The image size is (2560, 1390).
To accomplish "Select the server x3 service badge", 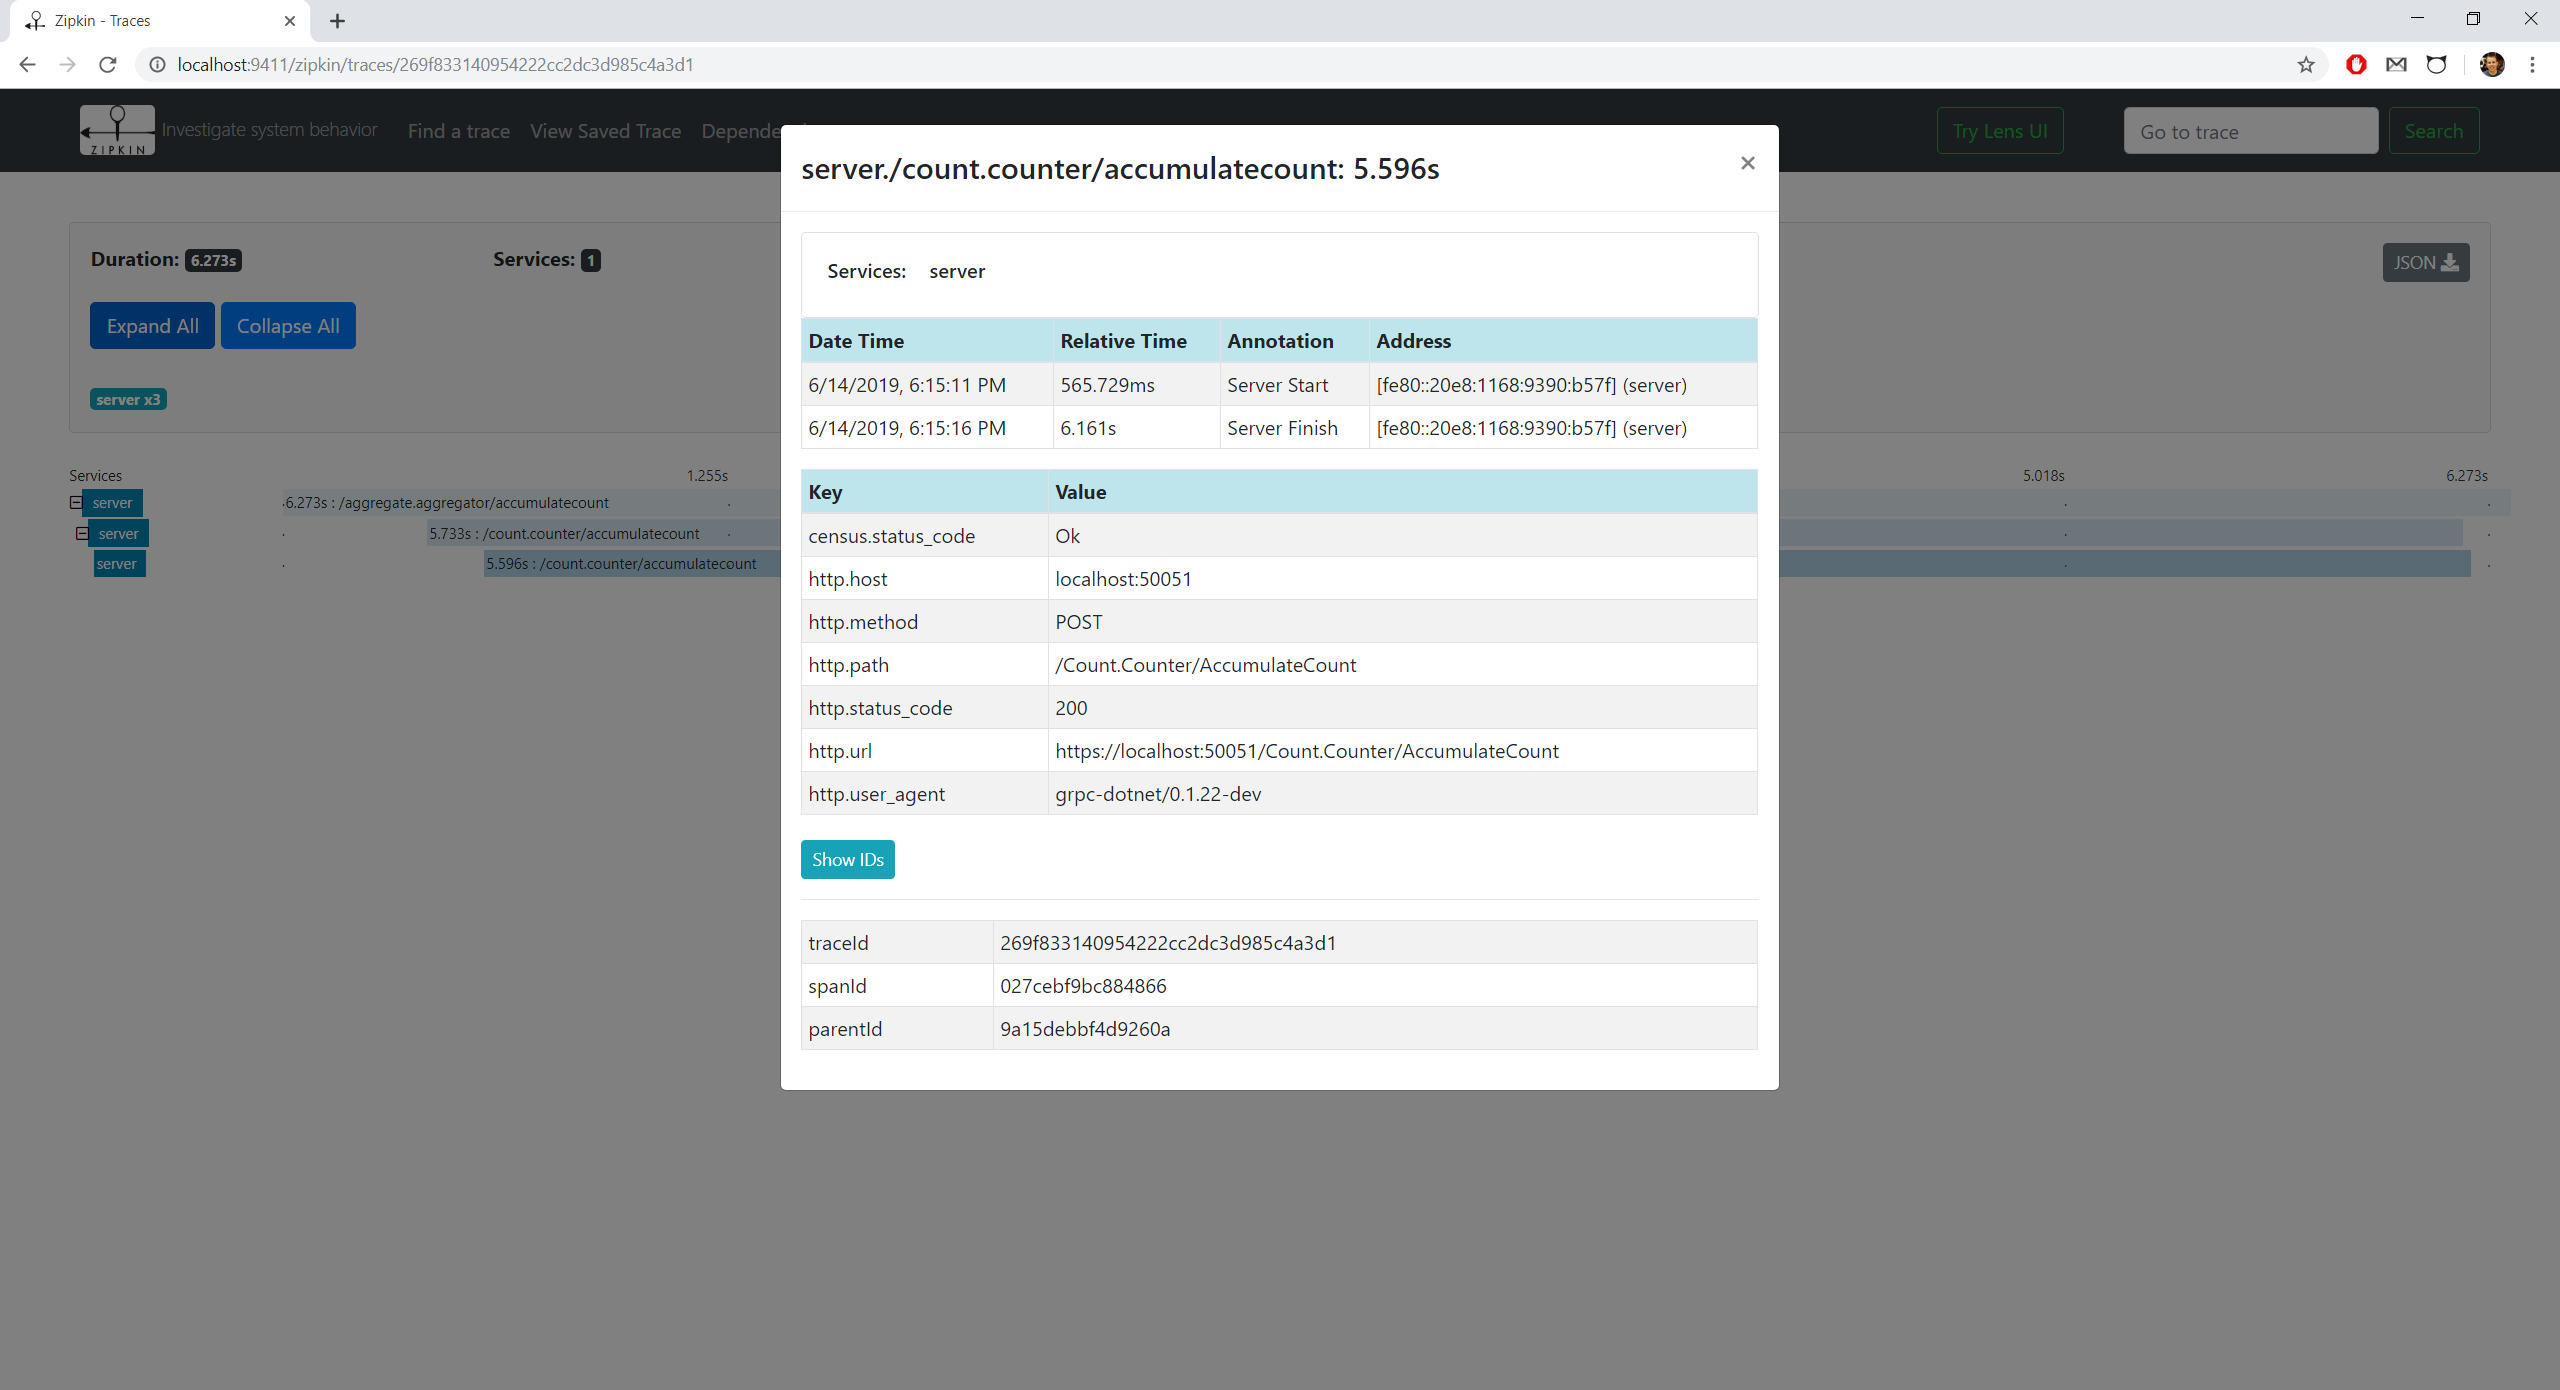I will (x=128, y=399).
